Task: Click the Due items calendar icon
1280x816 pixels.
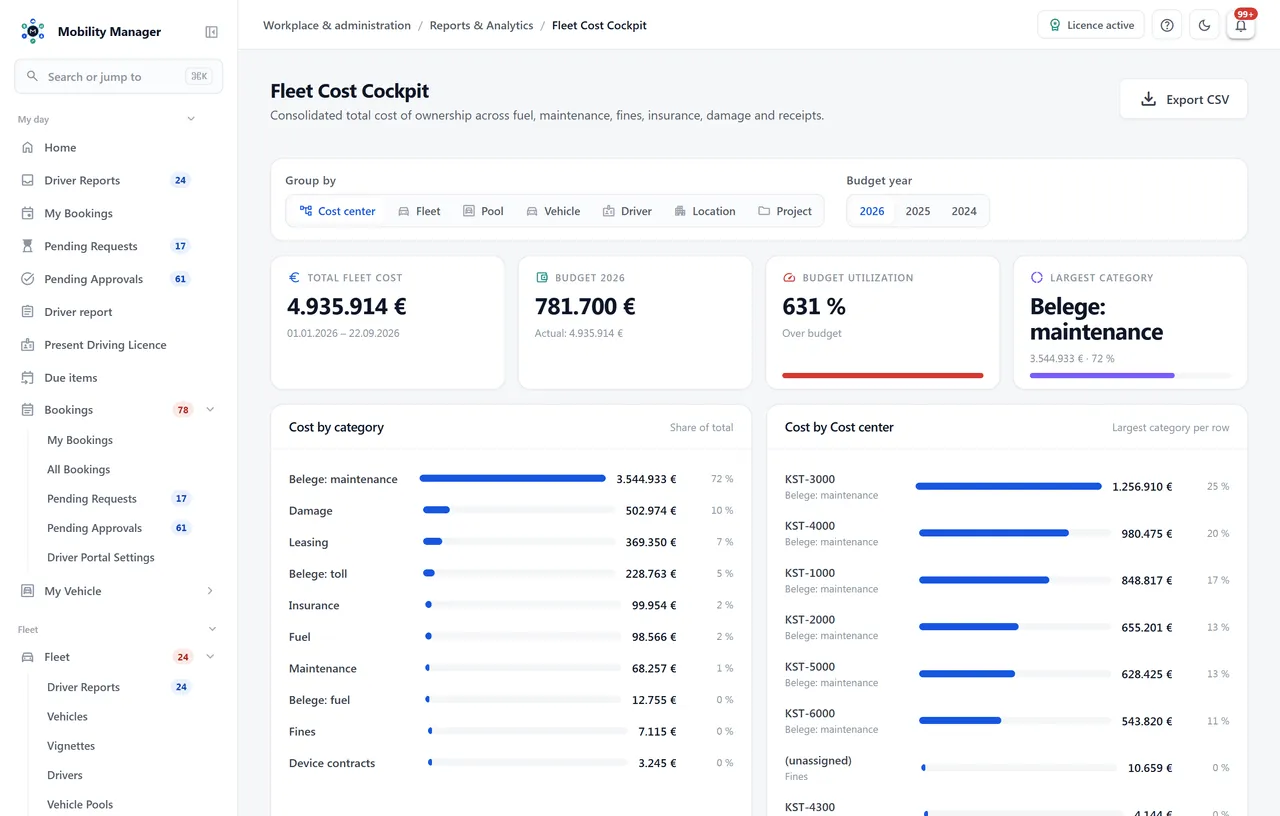Action: click(x=27, y=378)
